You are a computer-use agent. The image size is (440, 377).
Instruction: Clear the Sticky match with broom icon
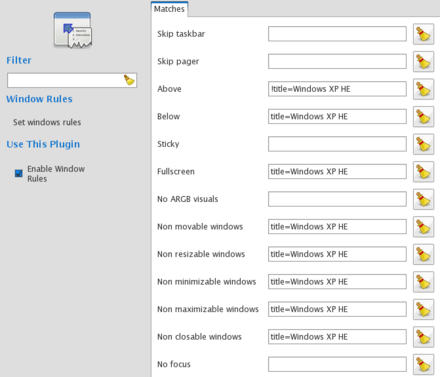[x=423, y=144]
